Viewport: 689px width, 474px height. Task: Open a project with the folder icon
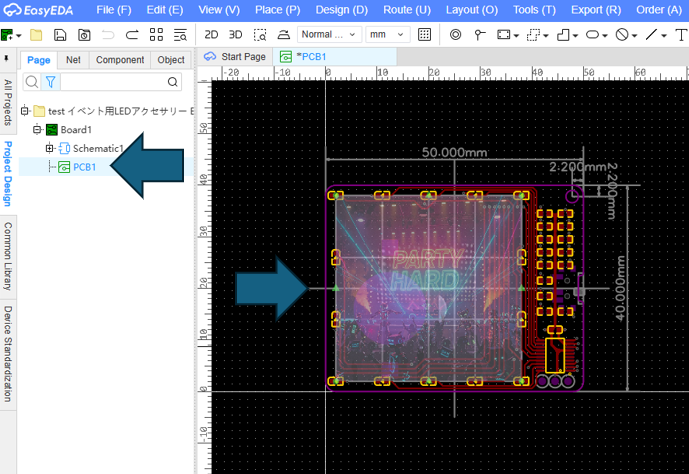[36, 34]
